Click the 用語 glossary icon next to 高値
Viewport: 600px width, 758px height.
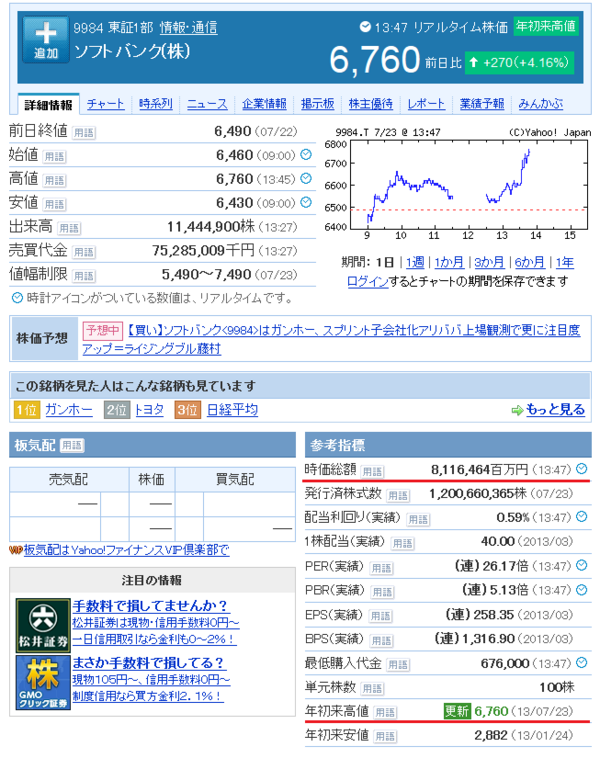click(55, 181)
